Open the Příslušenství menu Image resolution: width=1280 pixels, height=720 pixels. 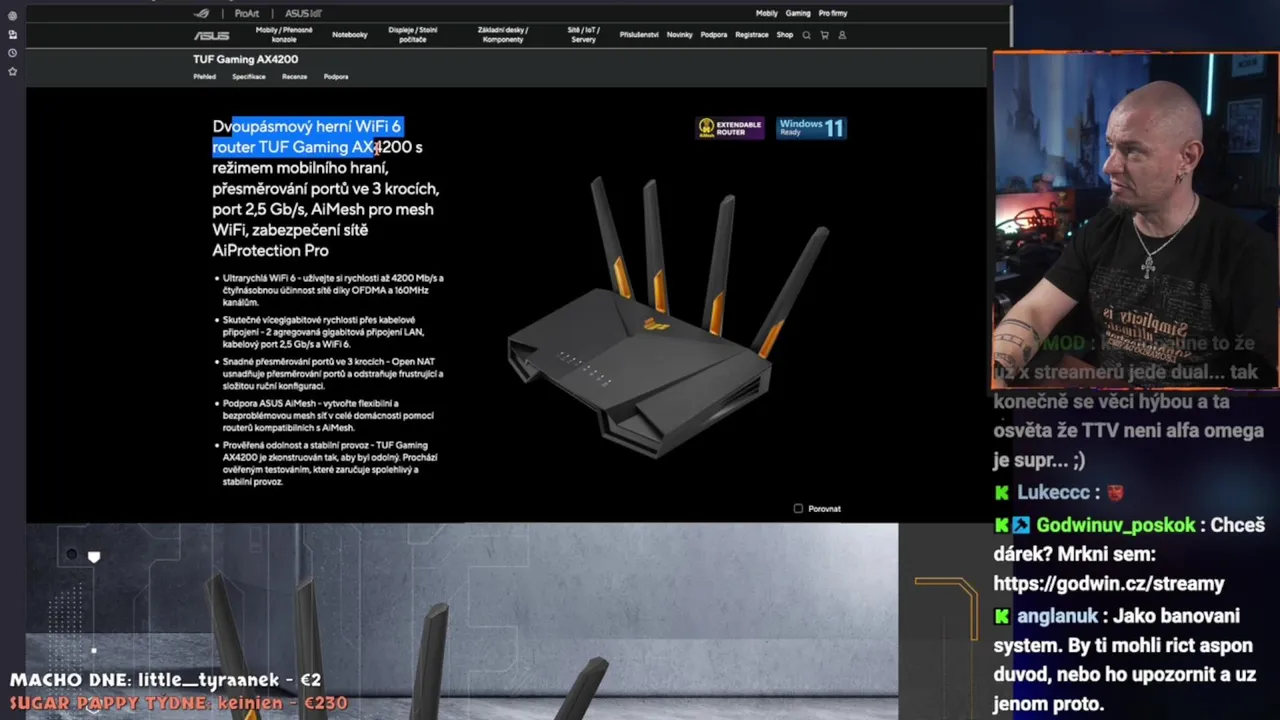click(x=639, y=35)
